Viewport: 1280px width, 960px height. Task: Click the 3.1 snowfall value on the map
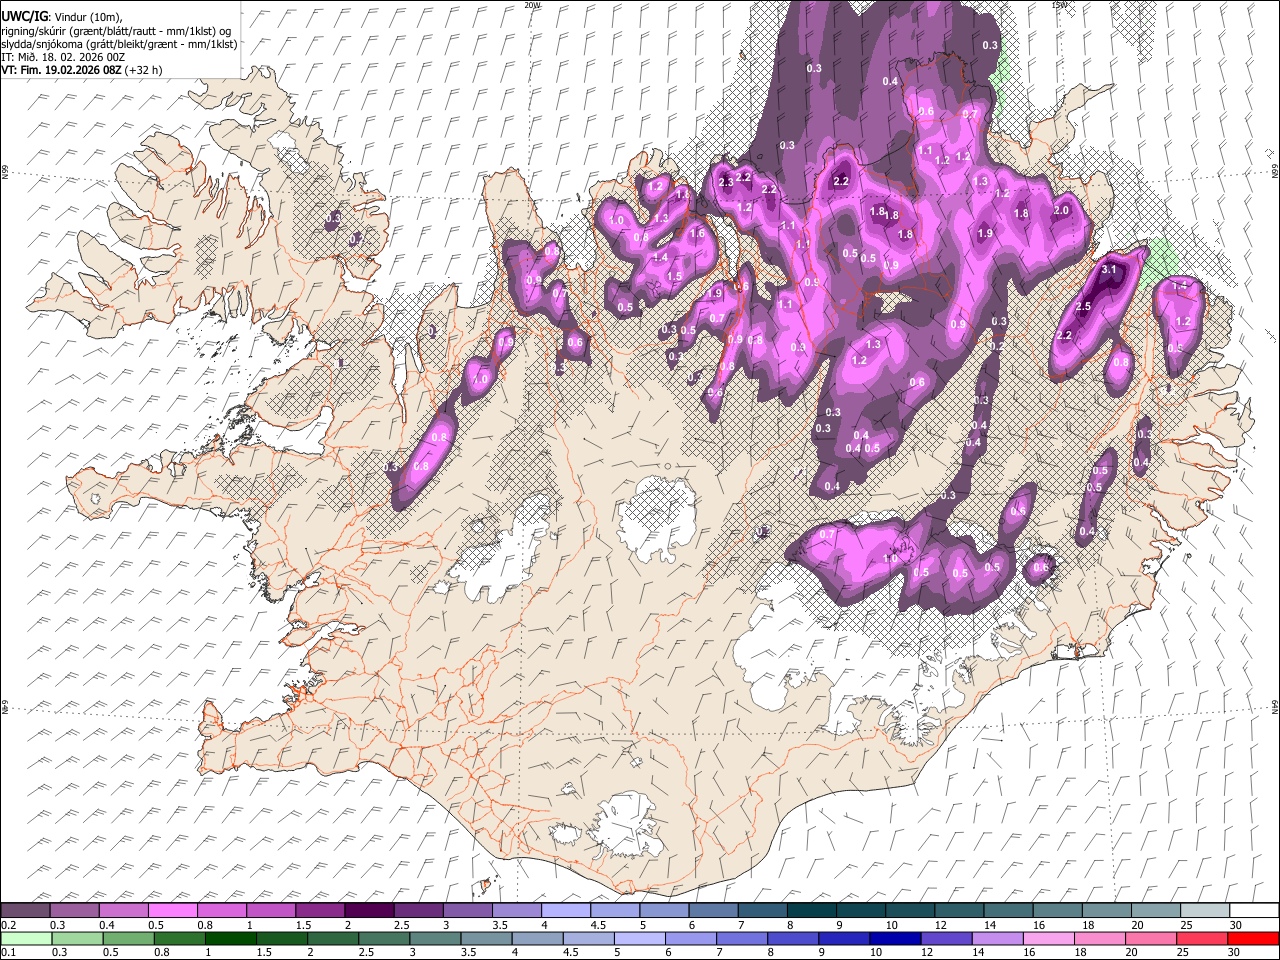click(x=1108, y=270)
